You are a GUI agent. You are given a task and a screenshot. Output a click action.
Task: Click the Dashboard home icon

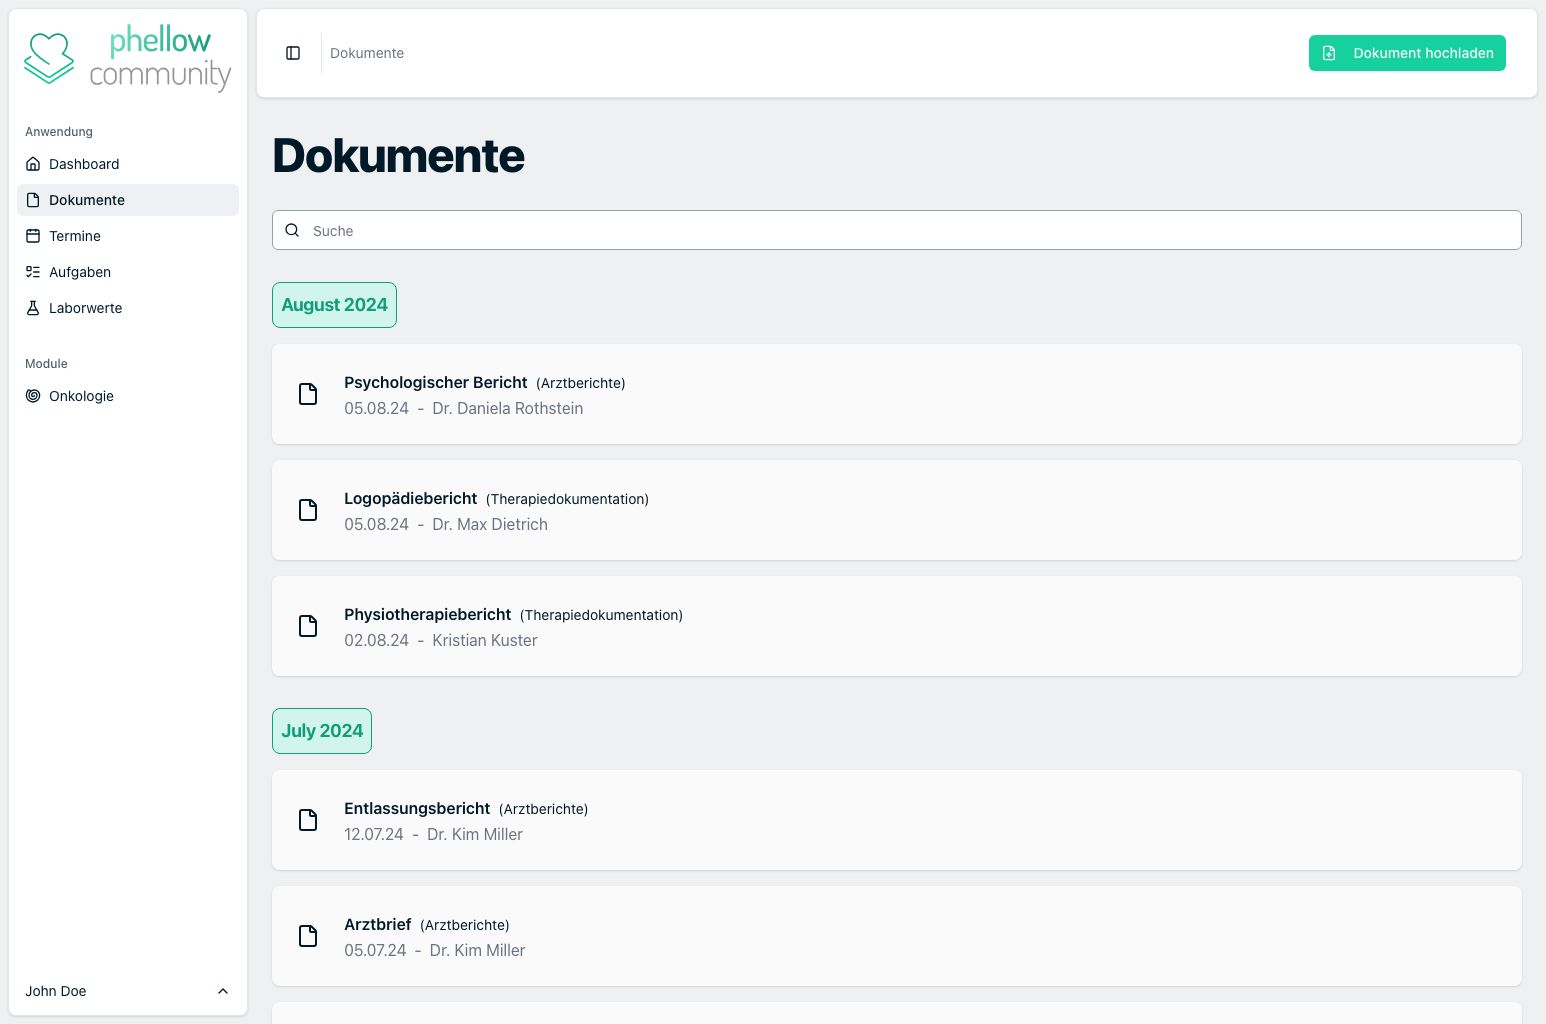pos(33,164)
